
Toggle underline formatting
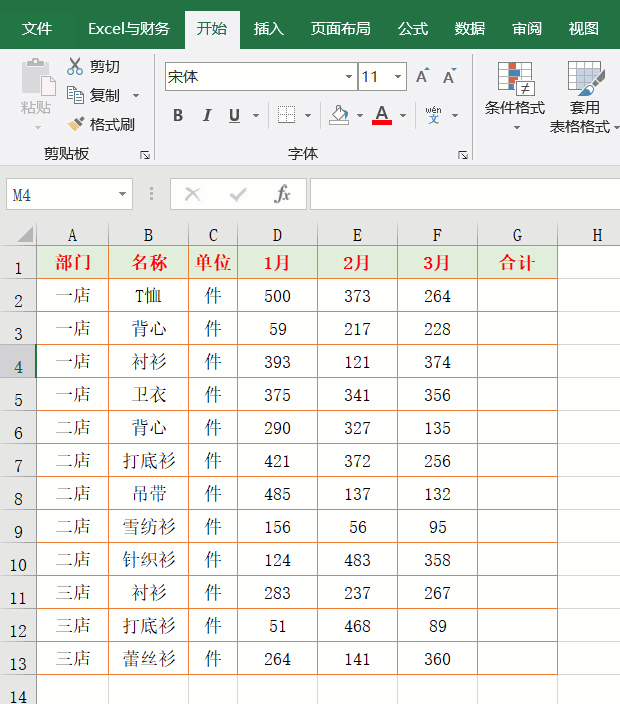(234, 115)
